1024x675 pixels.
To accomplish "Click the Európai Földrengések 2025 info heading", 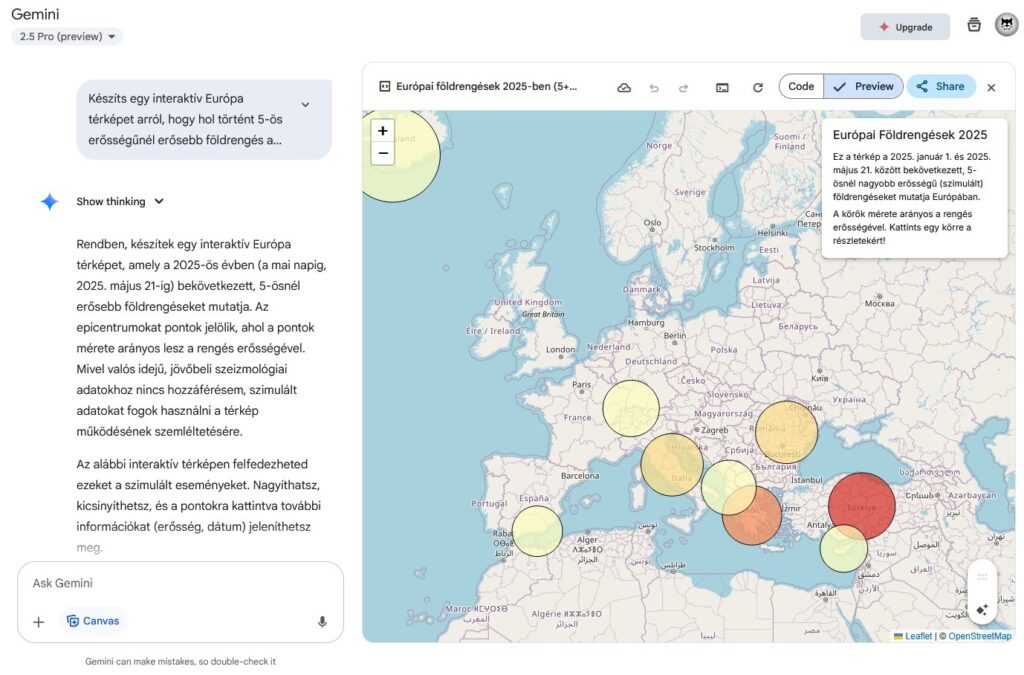I will tap(910, 134).
